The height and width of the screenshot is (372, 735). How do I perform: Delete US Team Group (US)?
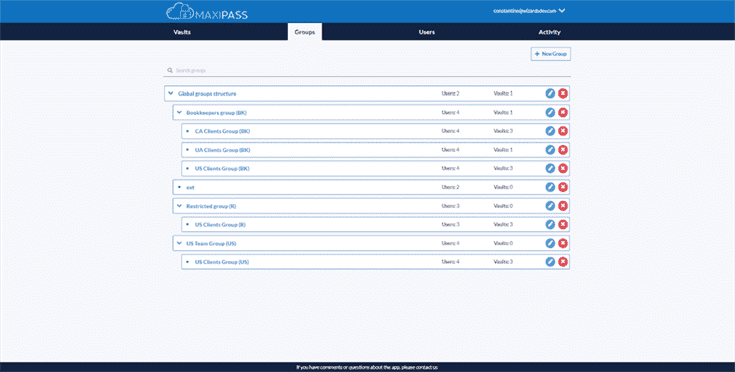tap(563, 243)
